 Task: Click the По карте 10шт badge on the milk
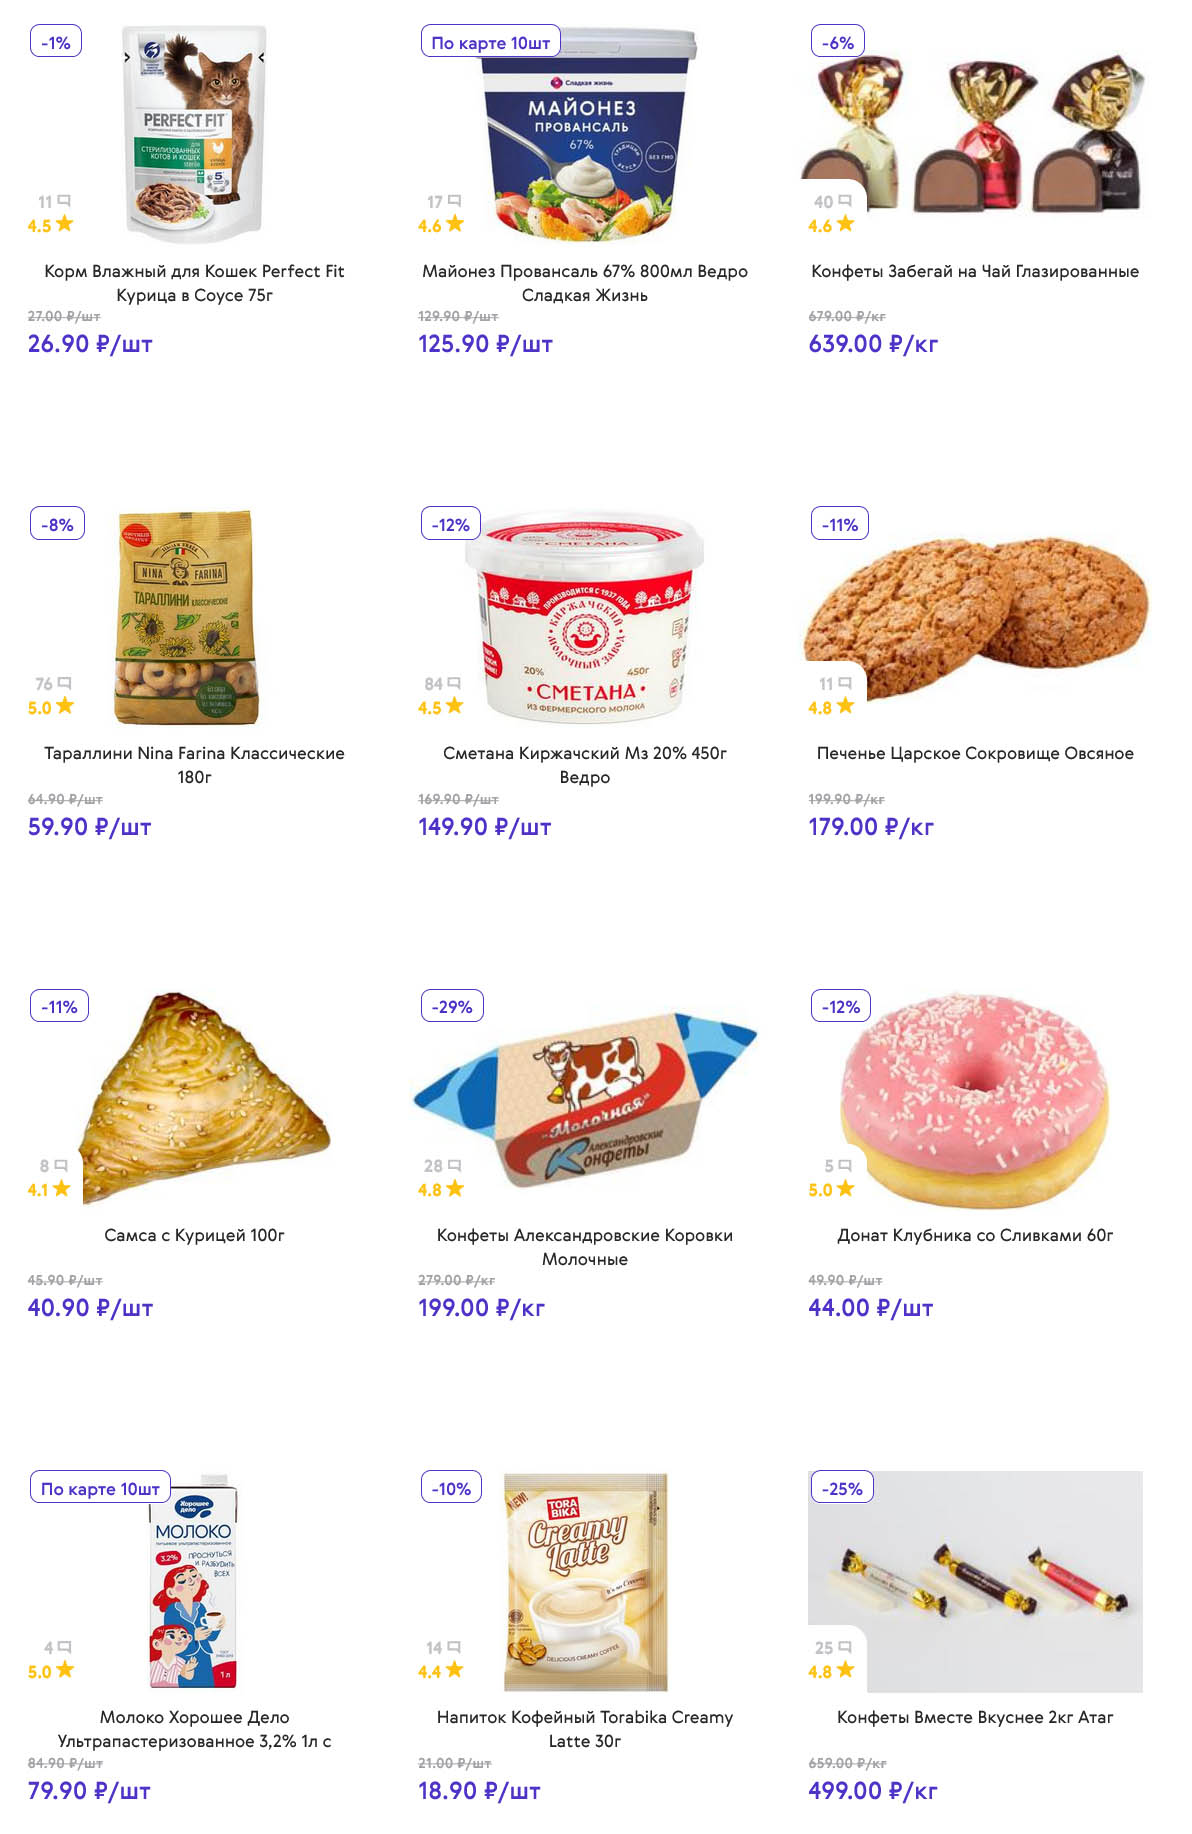(100, 1488)
